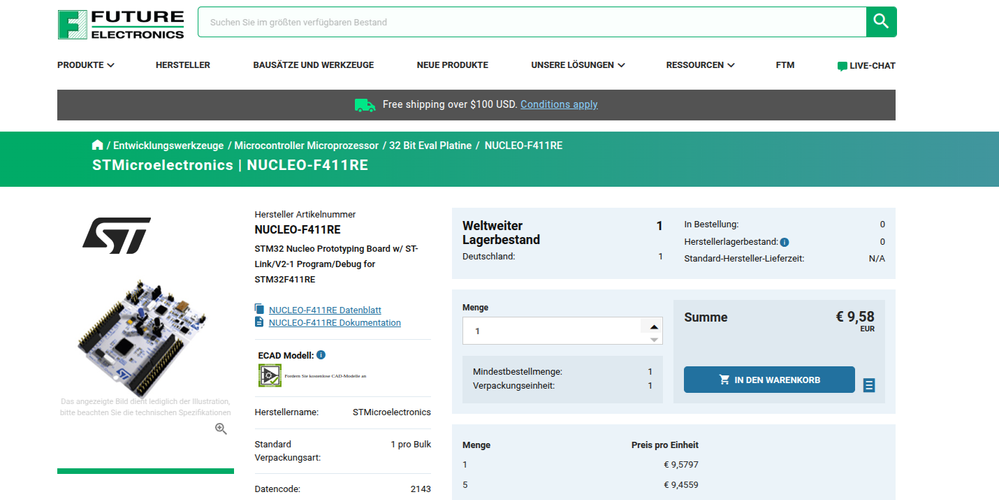Click the zoom magnifier under product image

[x=221, y=429]
